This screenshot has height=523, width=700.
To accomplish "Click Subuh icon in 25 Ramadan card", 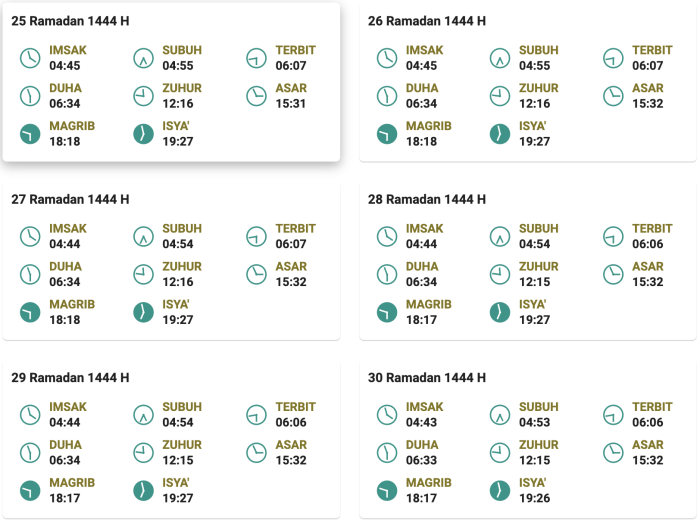I will pyautogui.click(x=144, y=58).
